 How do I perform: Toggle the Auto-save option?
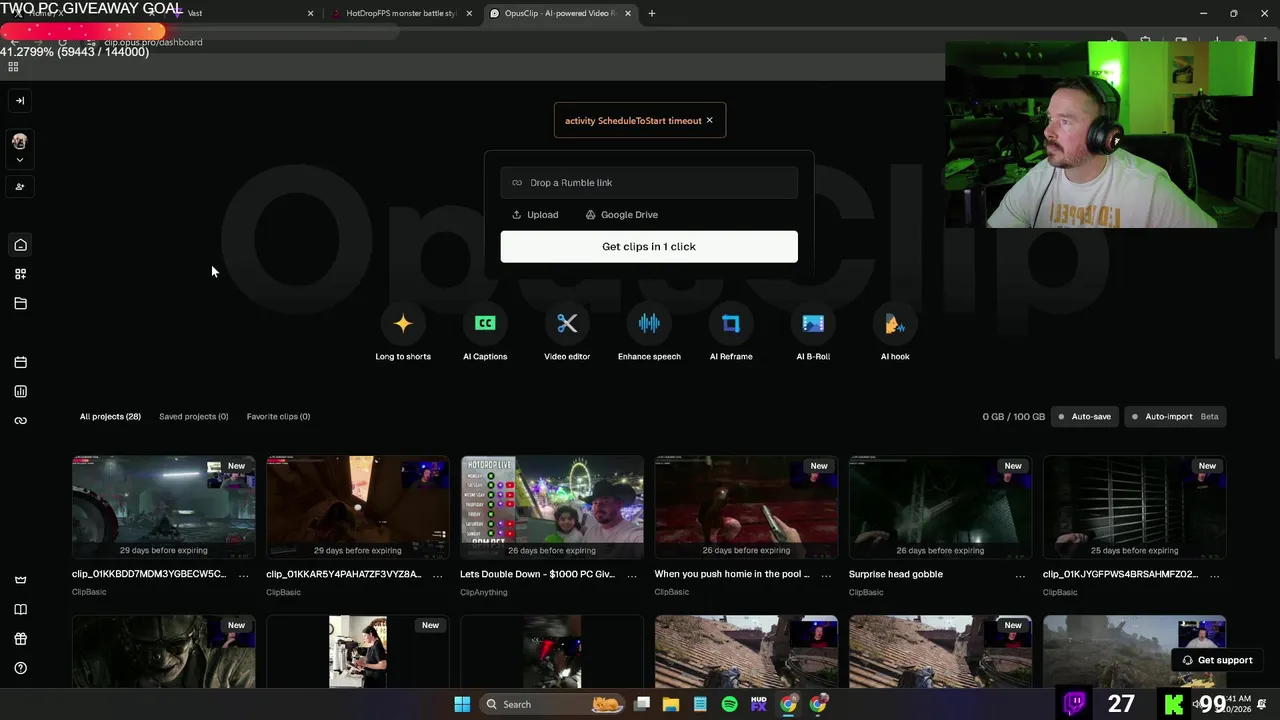pos(1083,416)
